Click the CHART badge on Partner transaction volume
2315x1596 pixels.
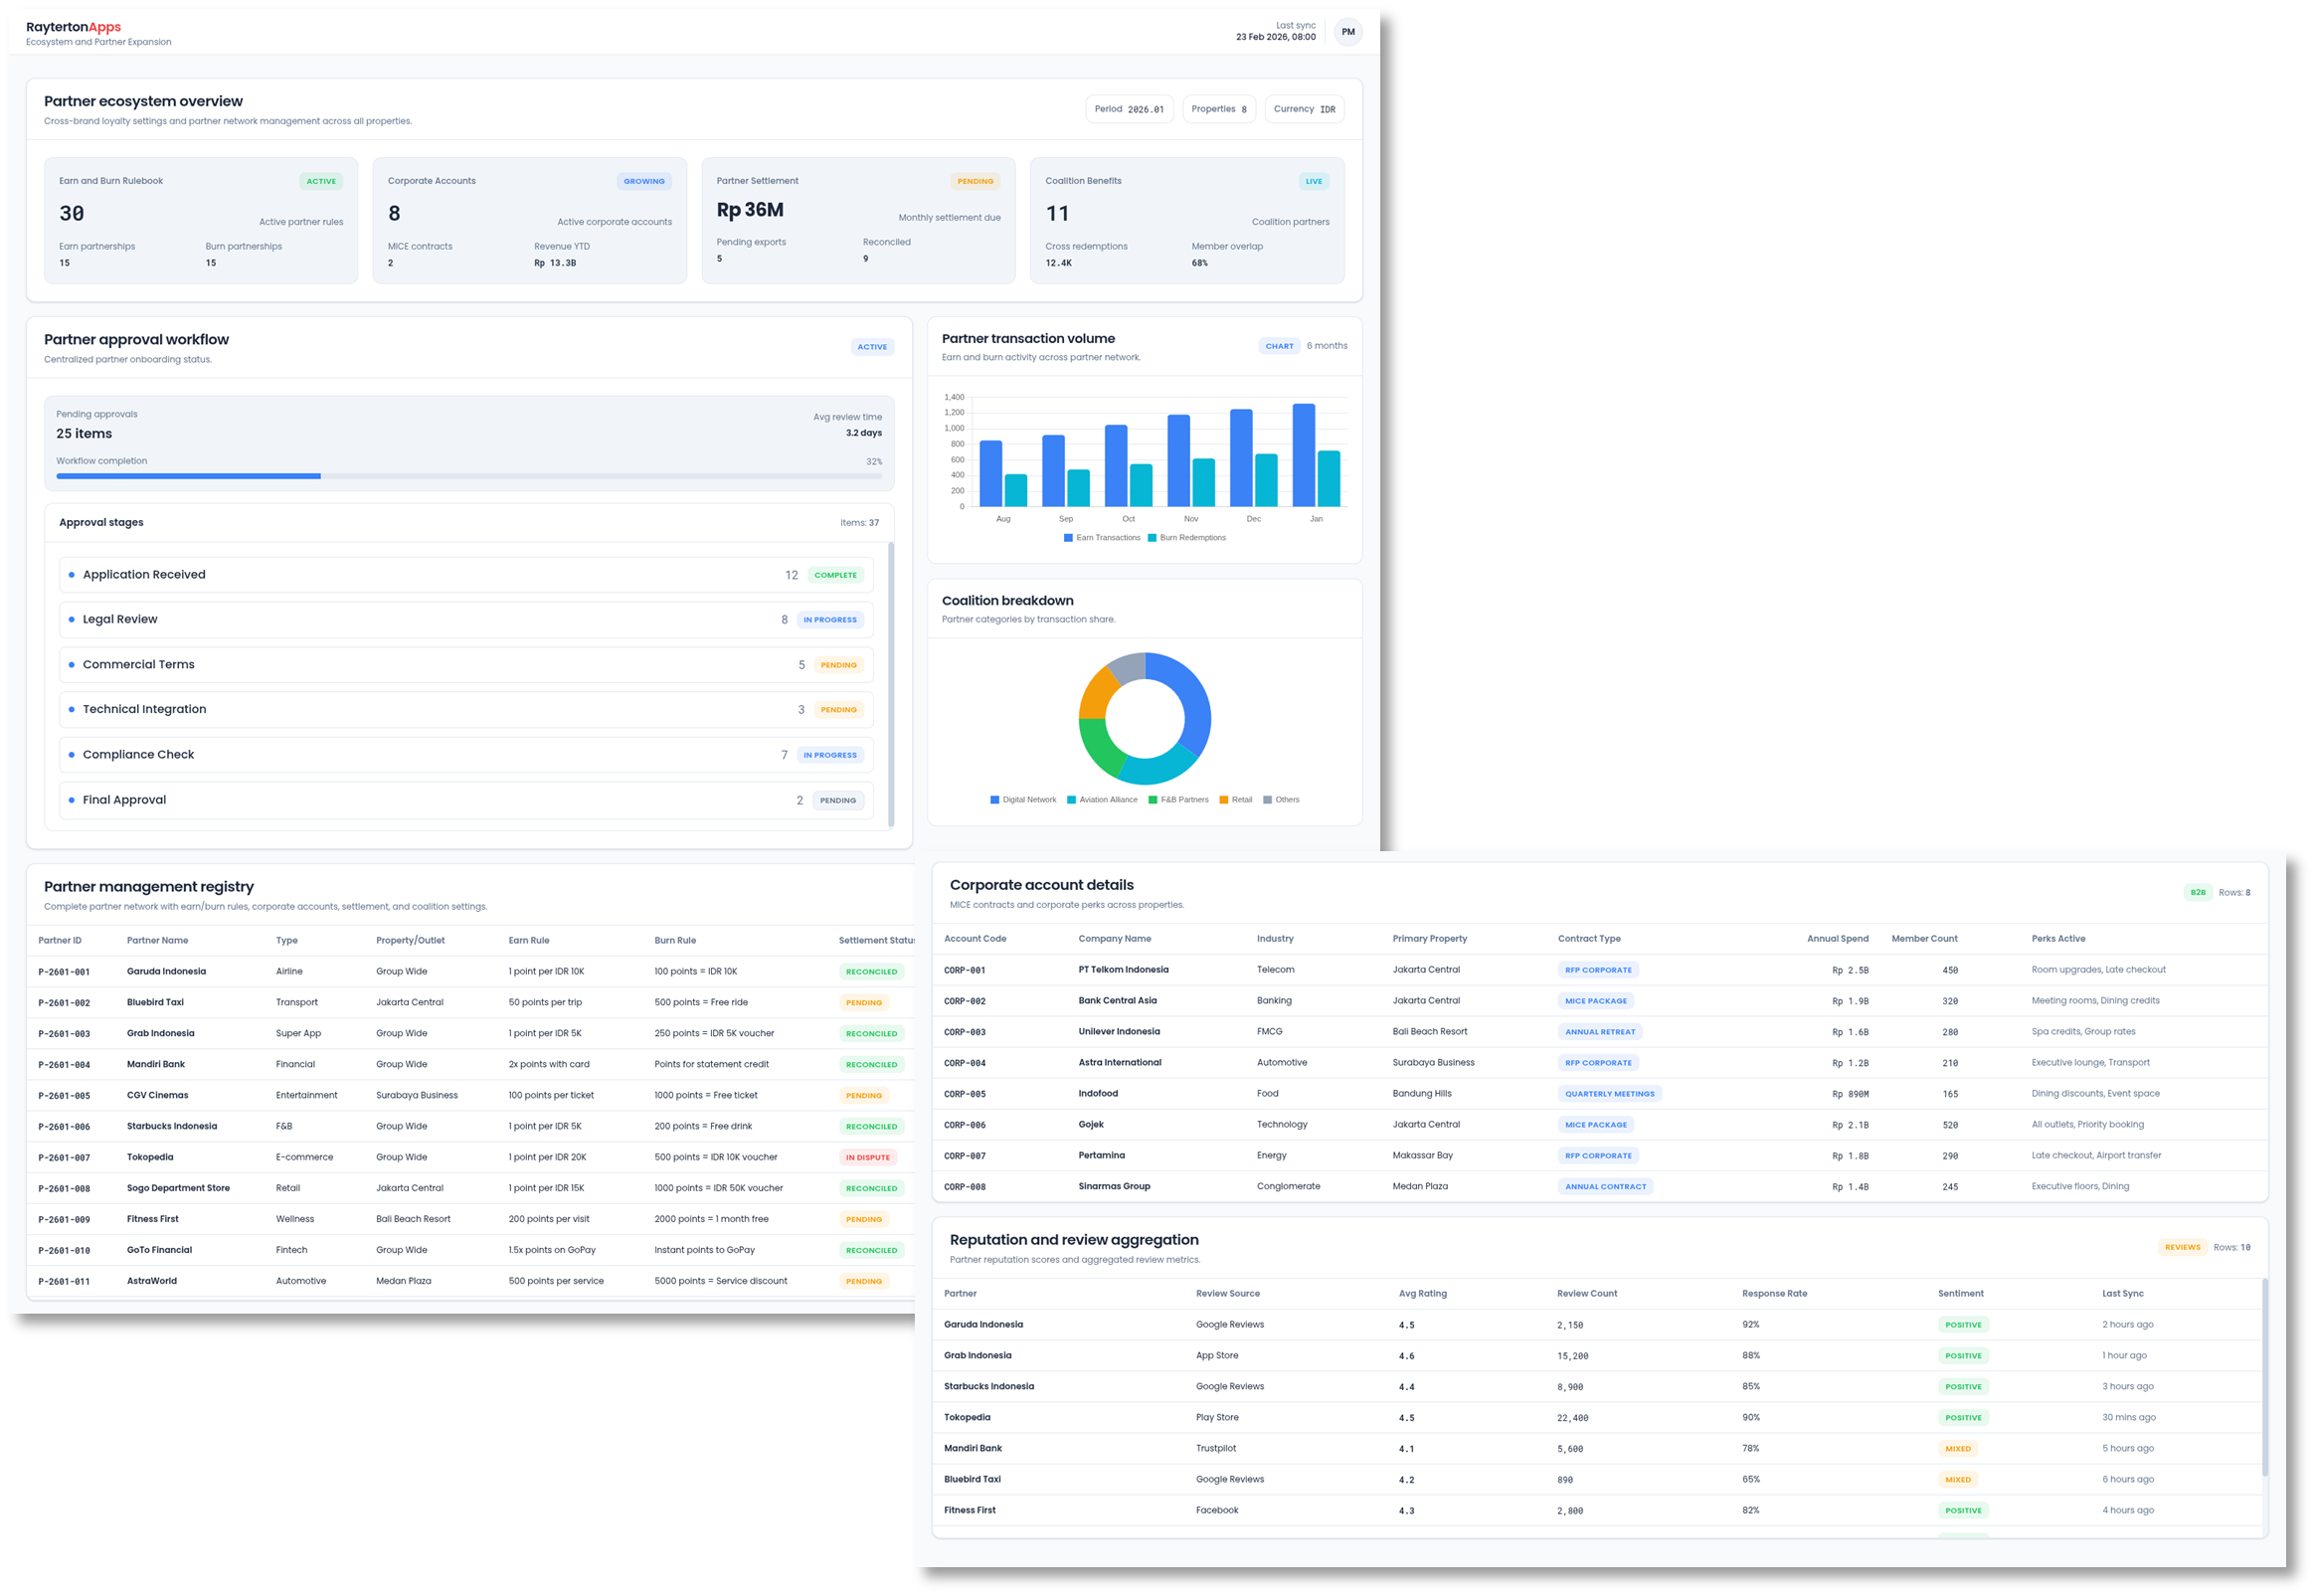click(x=1279, y=345)
